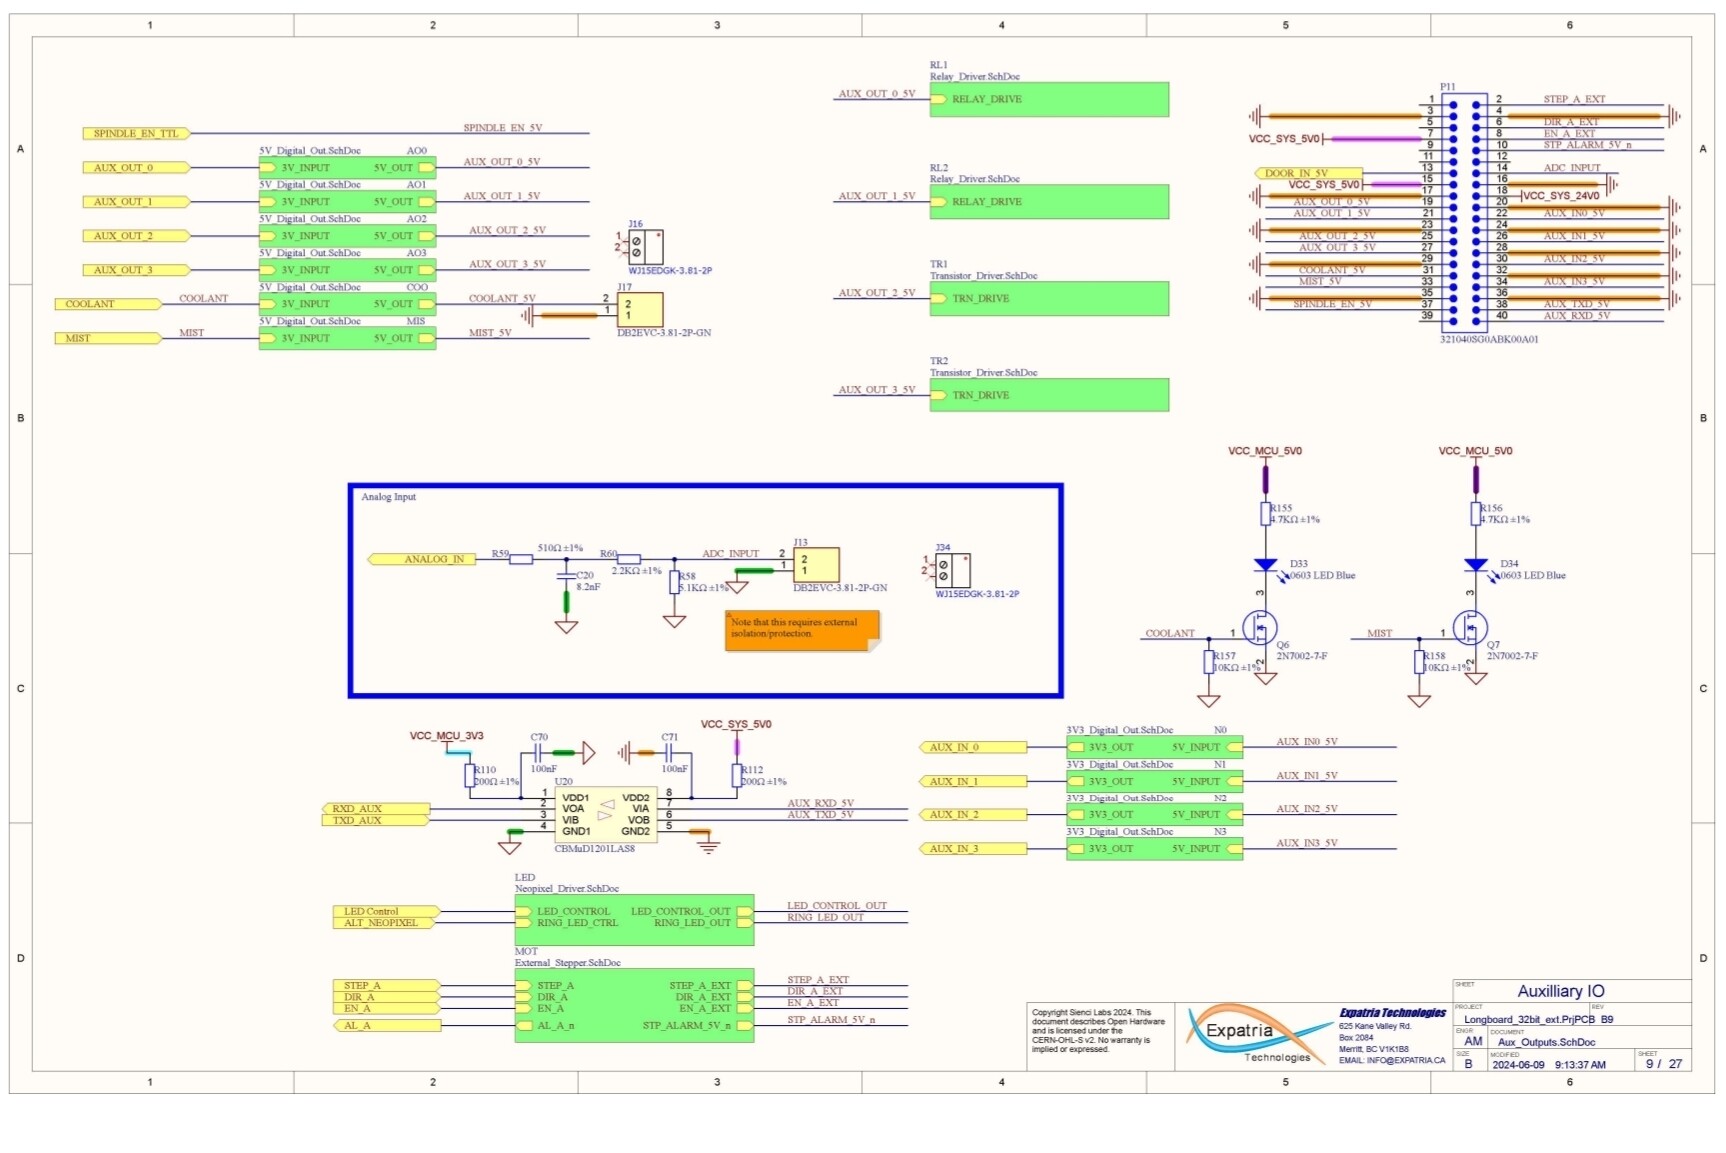1726x1153 pixels.
Task: Open the RL1 RELAY_DRIVE sheet block
Action: coord(1048,100)
